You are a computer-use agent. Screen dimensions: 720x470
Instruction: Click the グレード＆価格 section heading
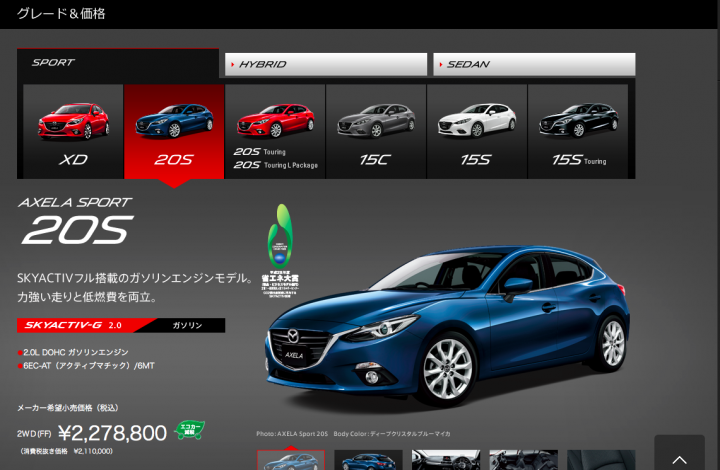[x=61, y=14]
